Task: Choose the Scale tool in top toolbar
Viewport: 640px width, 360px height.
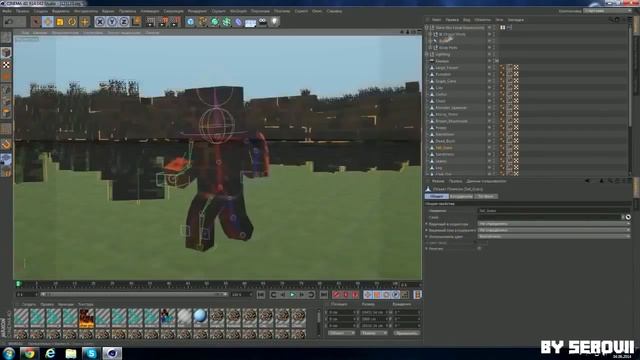Action: [60, 22]
